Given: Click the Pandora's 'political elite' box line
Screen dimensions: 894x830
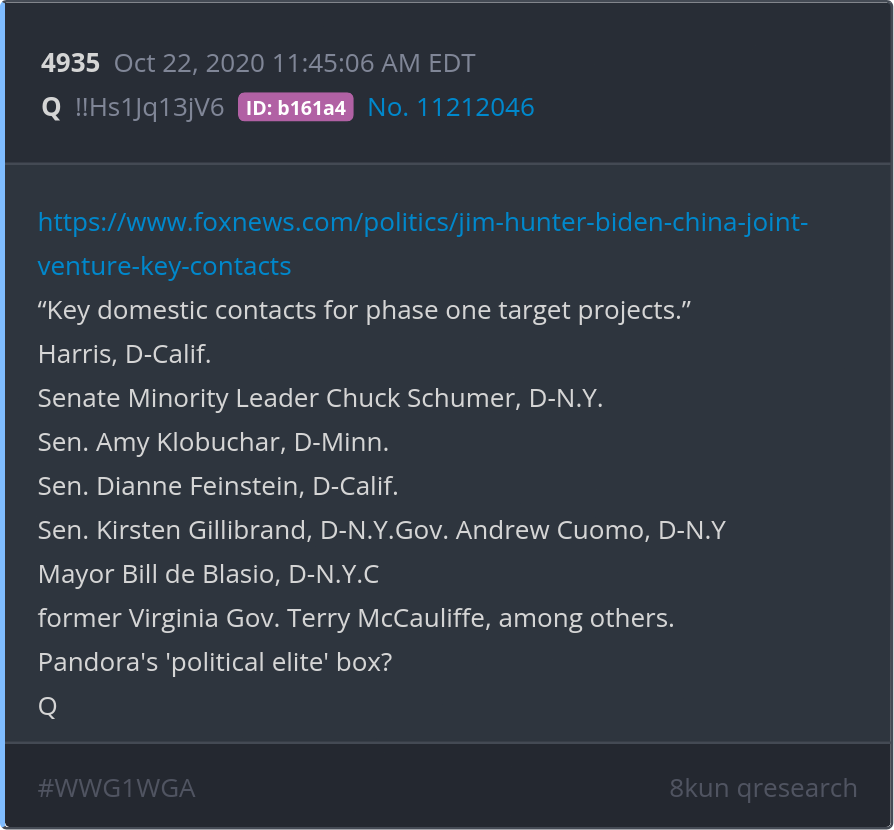Looking at the screenshot, I should click(x=214, y=662).
